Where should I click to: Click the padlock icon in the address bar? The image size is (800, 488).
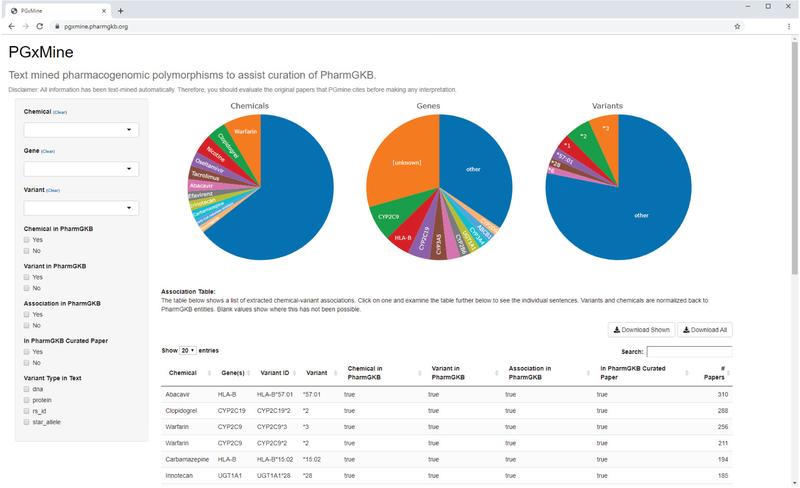pyautogui.click(x=58, y=27)
